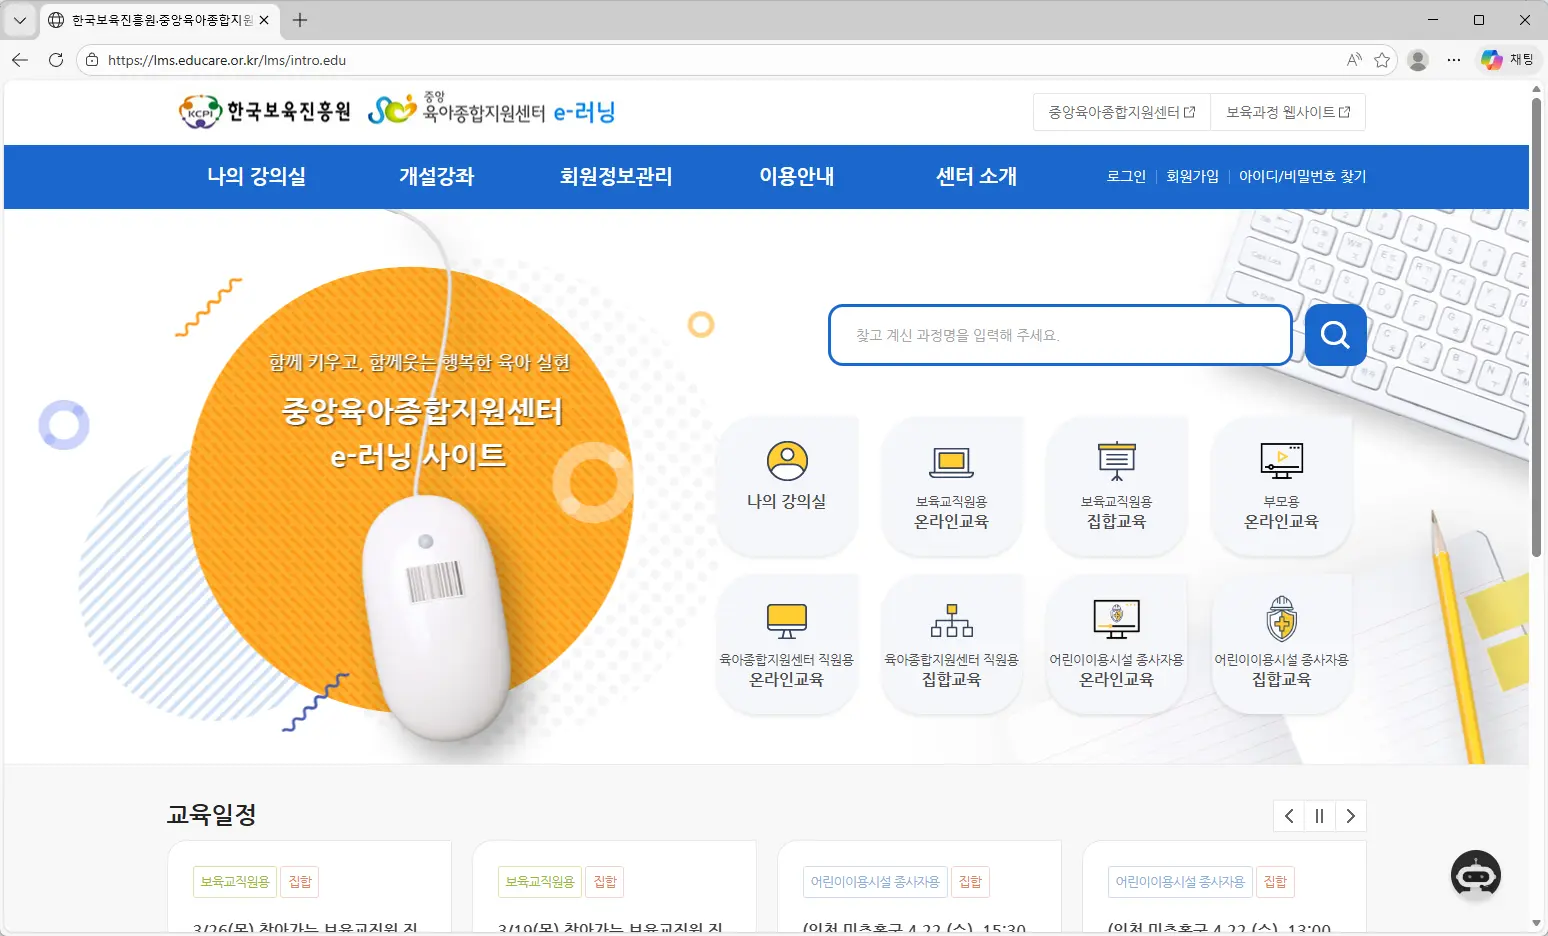Open the 회원정보관리 menu
This screenshot has height=936, width=1548.
[616, 177]
